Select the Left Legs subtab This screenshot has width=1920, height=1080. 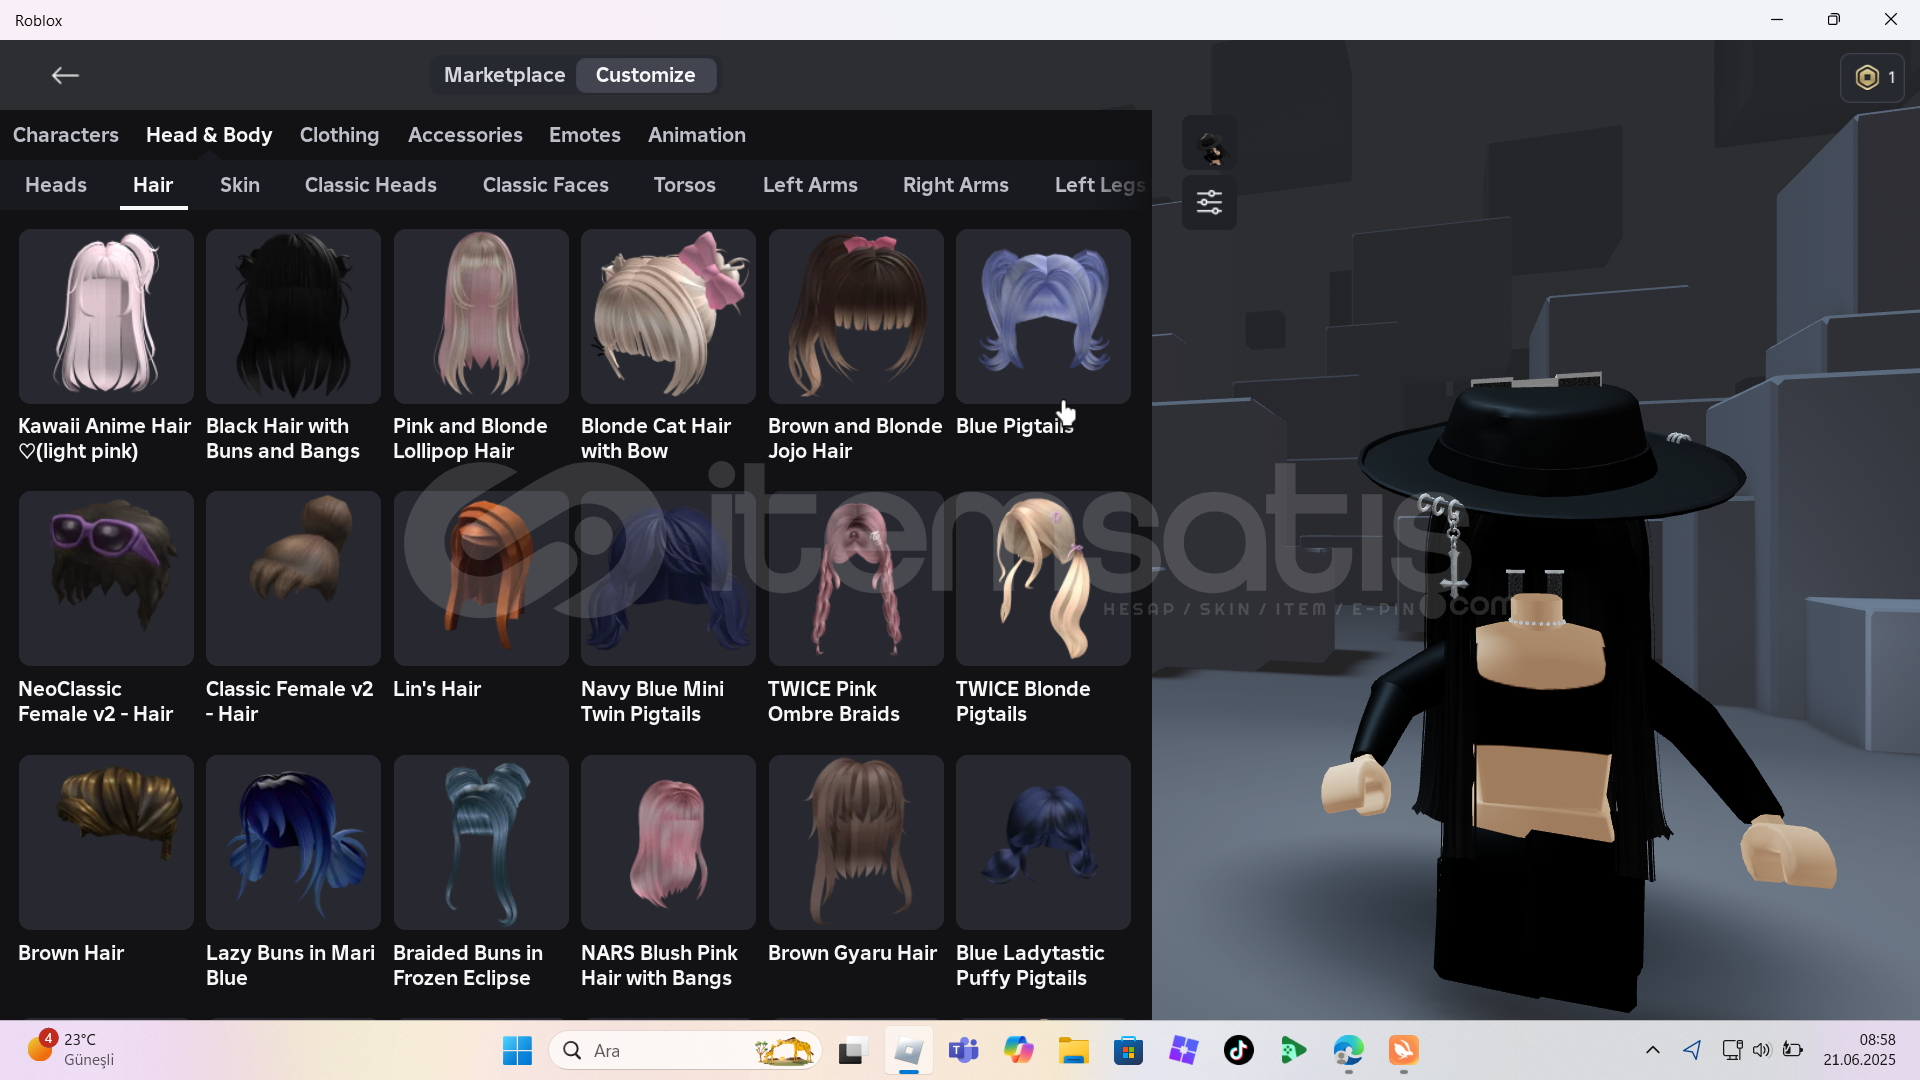(x=1100, y=185)
